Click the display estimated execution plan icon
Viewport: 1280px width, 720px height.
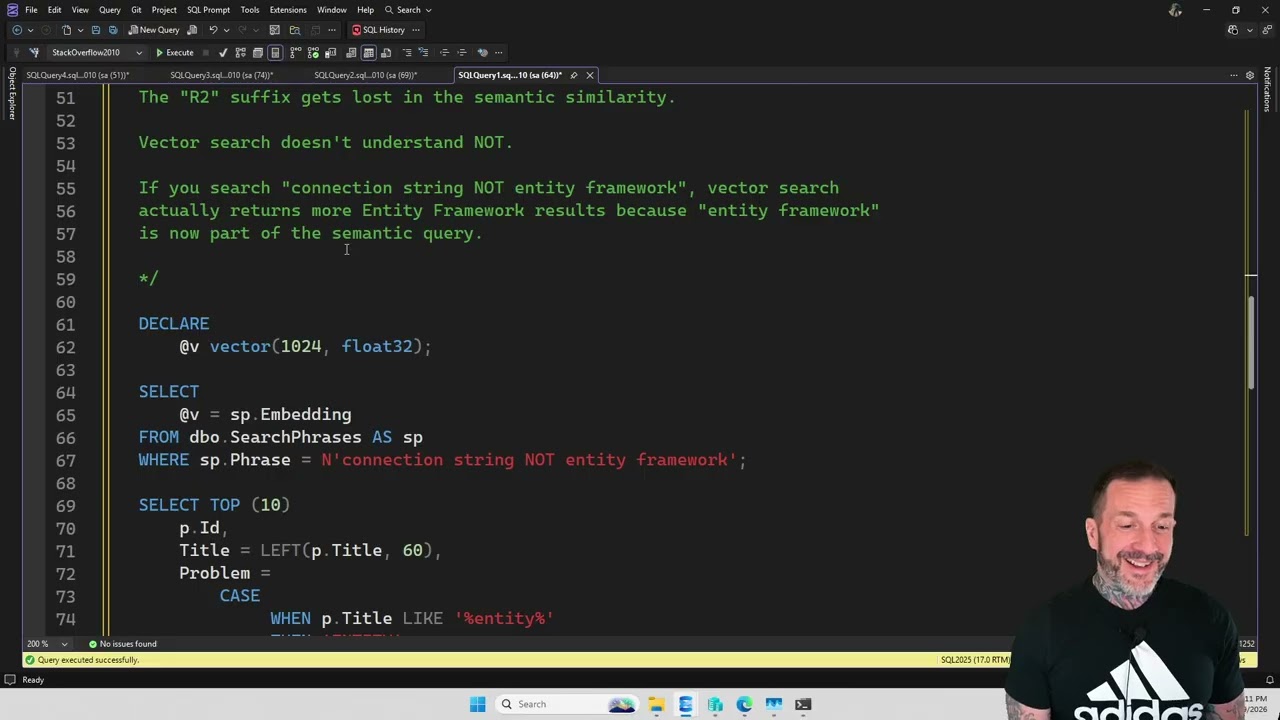click(240, 52)
